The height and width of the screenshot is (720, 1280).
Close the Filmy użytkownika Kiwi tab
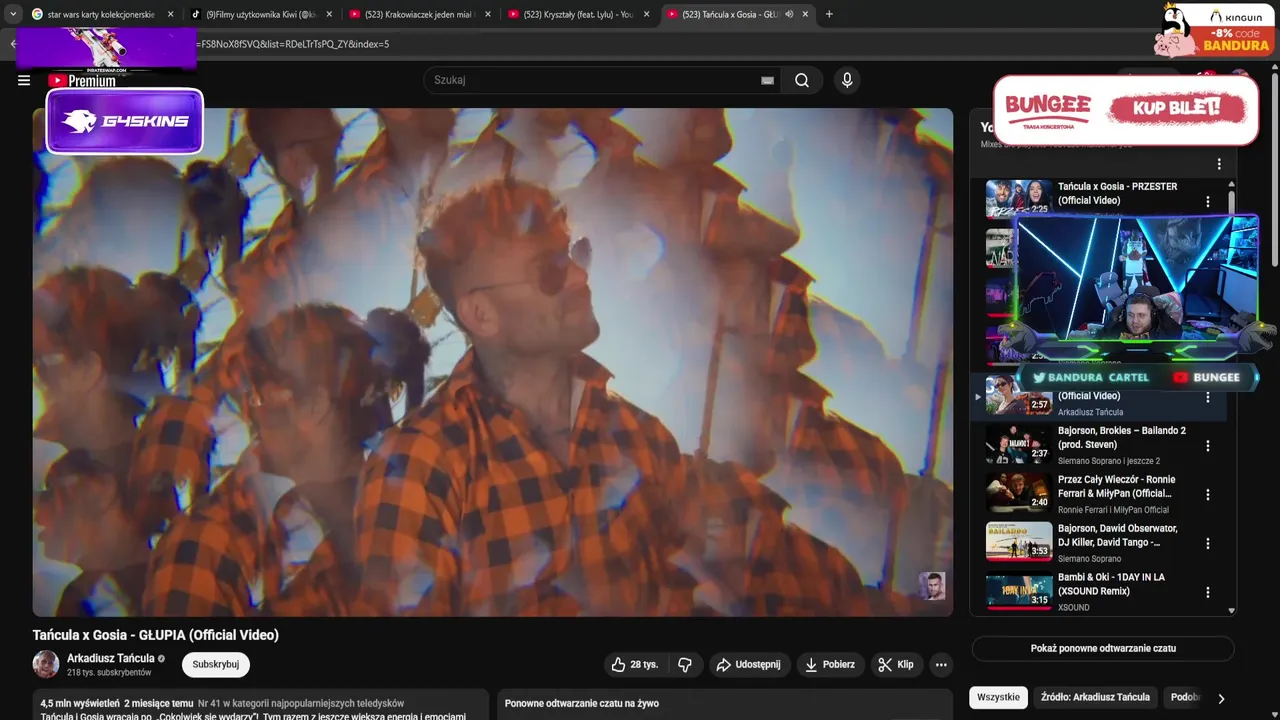[x=329, y=14]
